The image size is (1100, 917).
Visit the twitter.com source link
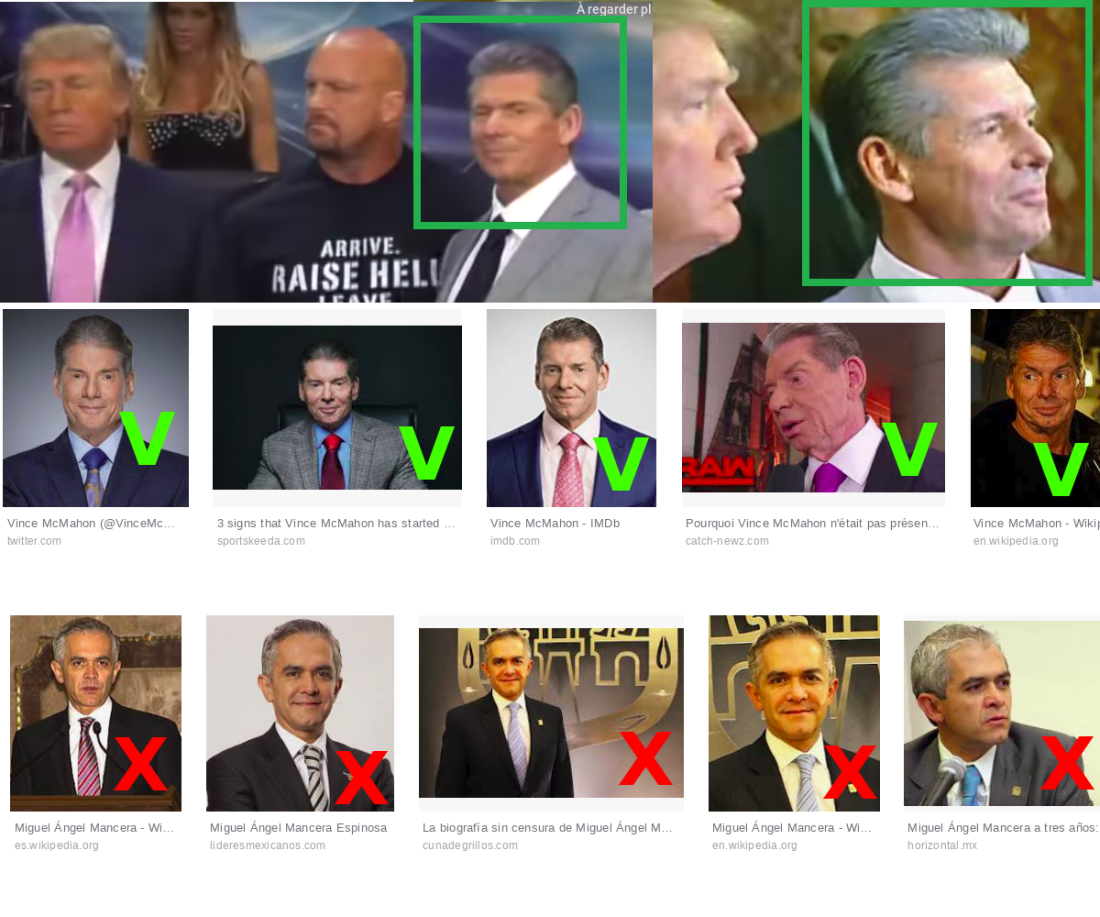coord(34,541)
